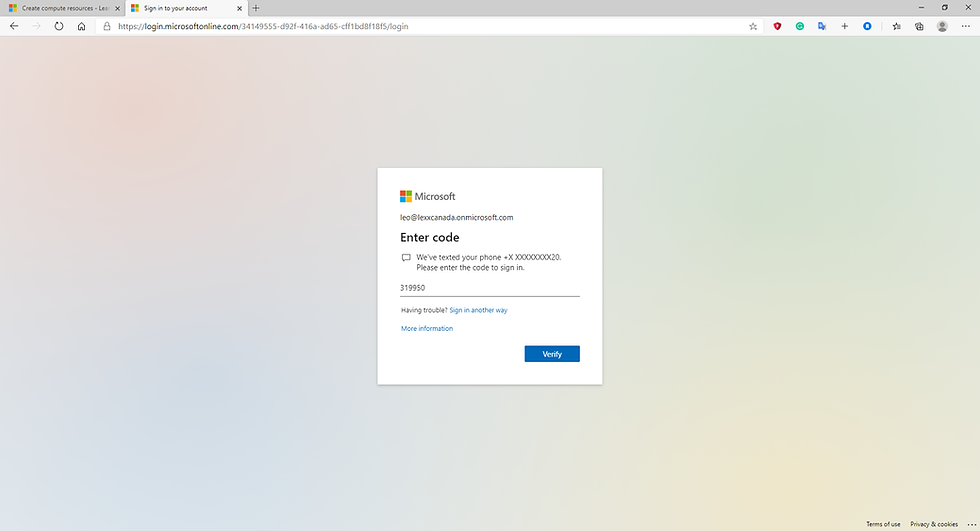This screenshot has width=980, height=531.
Task: Close the Sign in to your account tab
Action: pyautogui.click(x=239, y=8)
